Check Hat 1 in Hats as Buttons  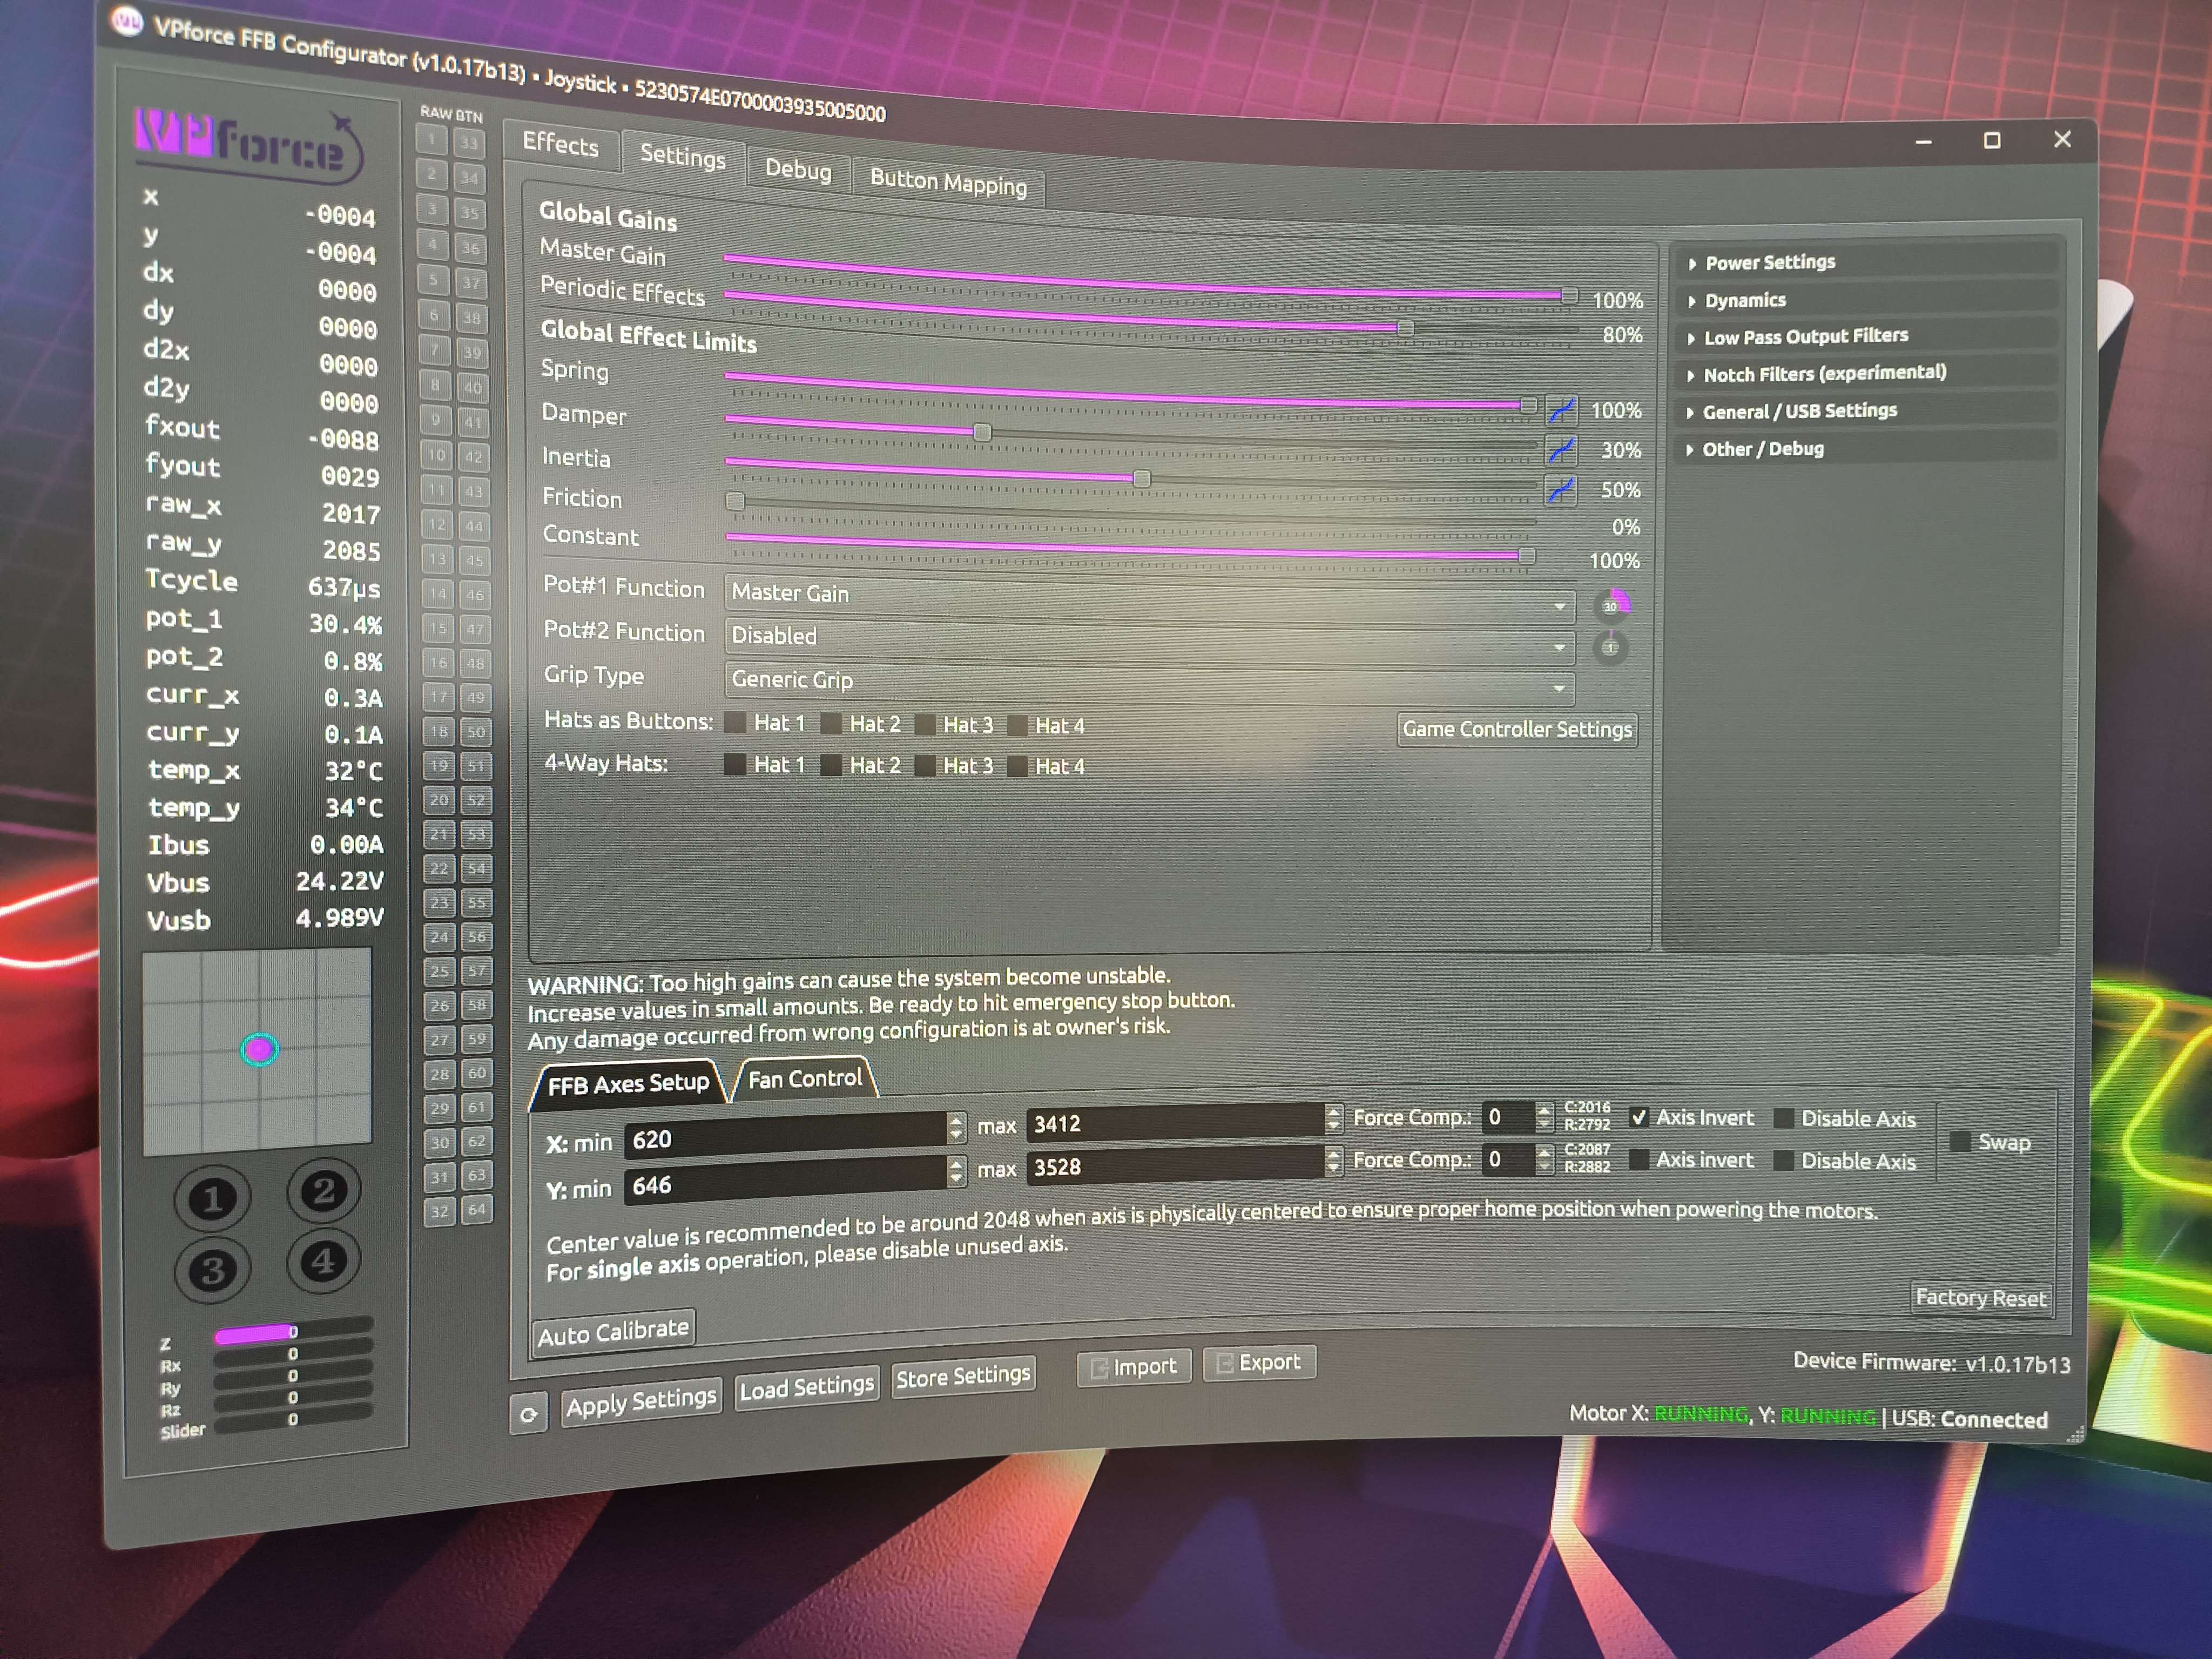coord(735,722)
